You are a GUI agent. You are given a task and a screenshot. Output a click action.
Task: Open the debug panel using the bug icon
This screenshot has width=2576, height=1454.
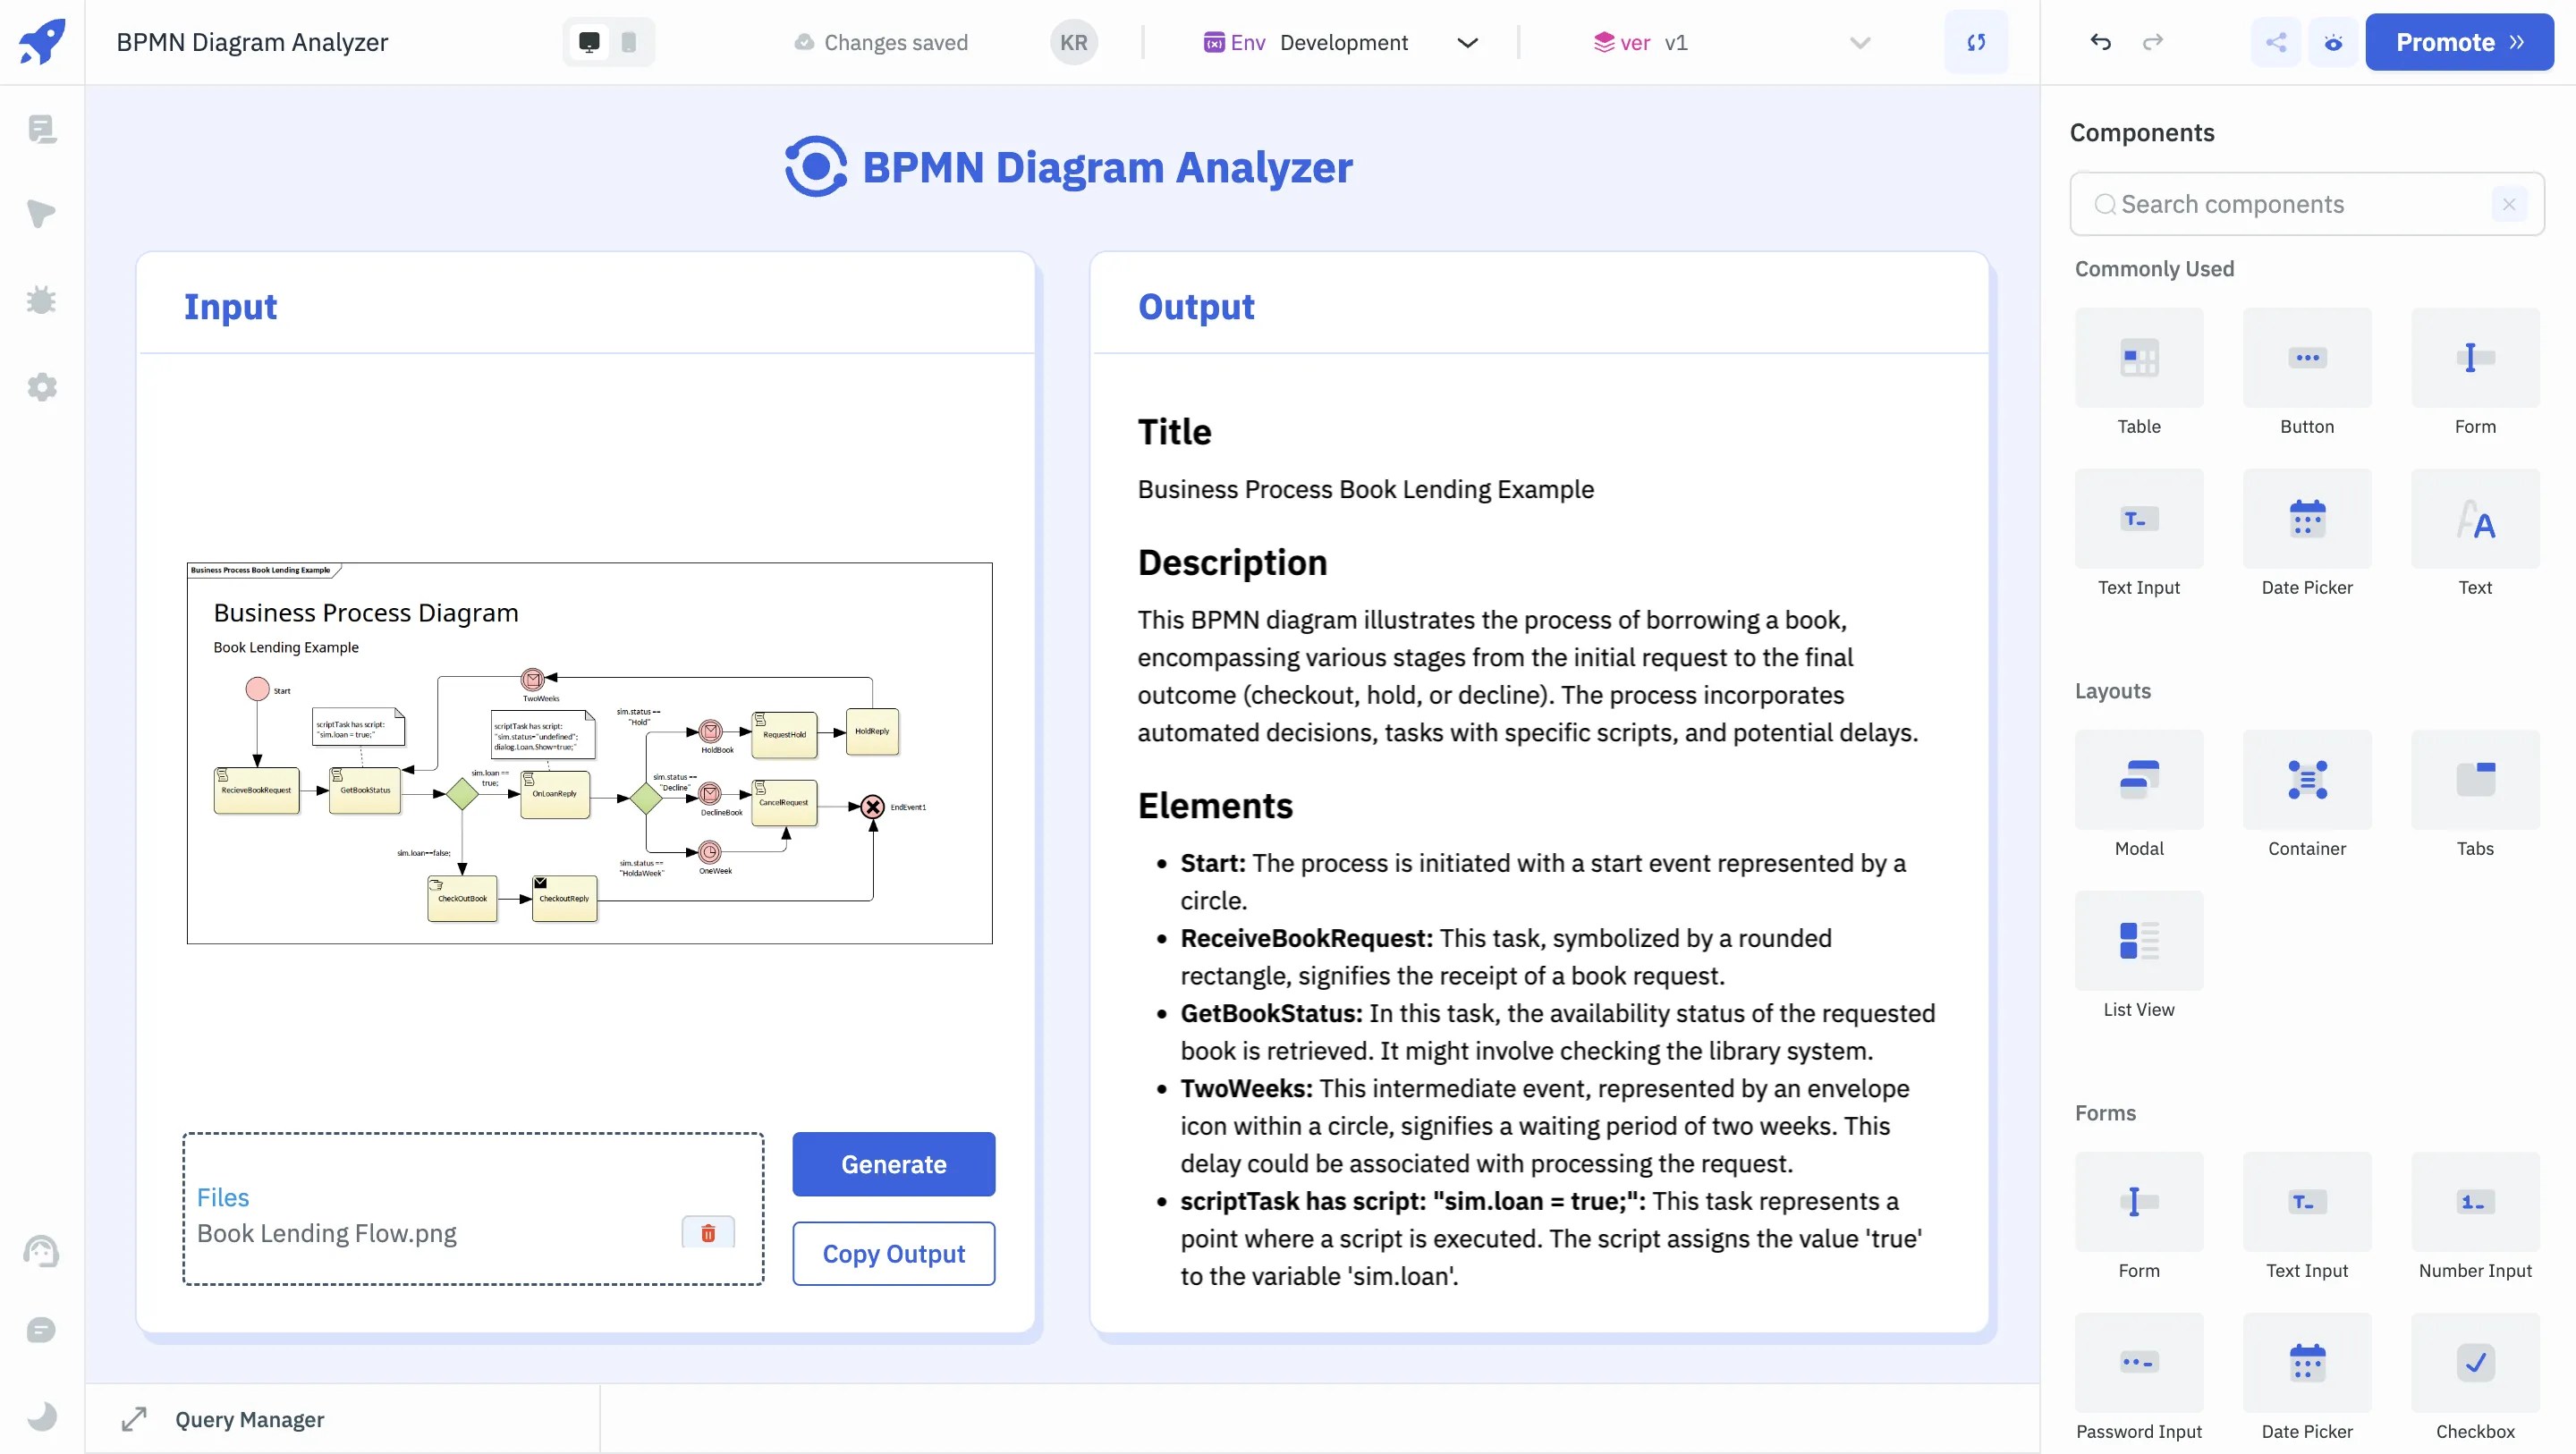pos(41,300)
